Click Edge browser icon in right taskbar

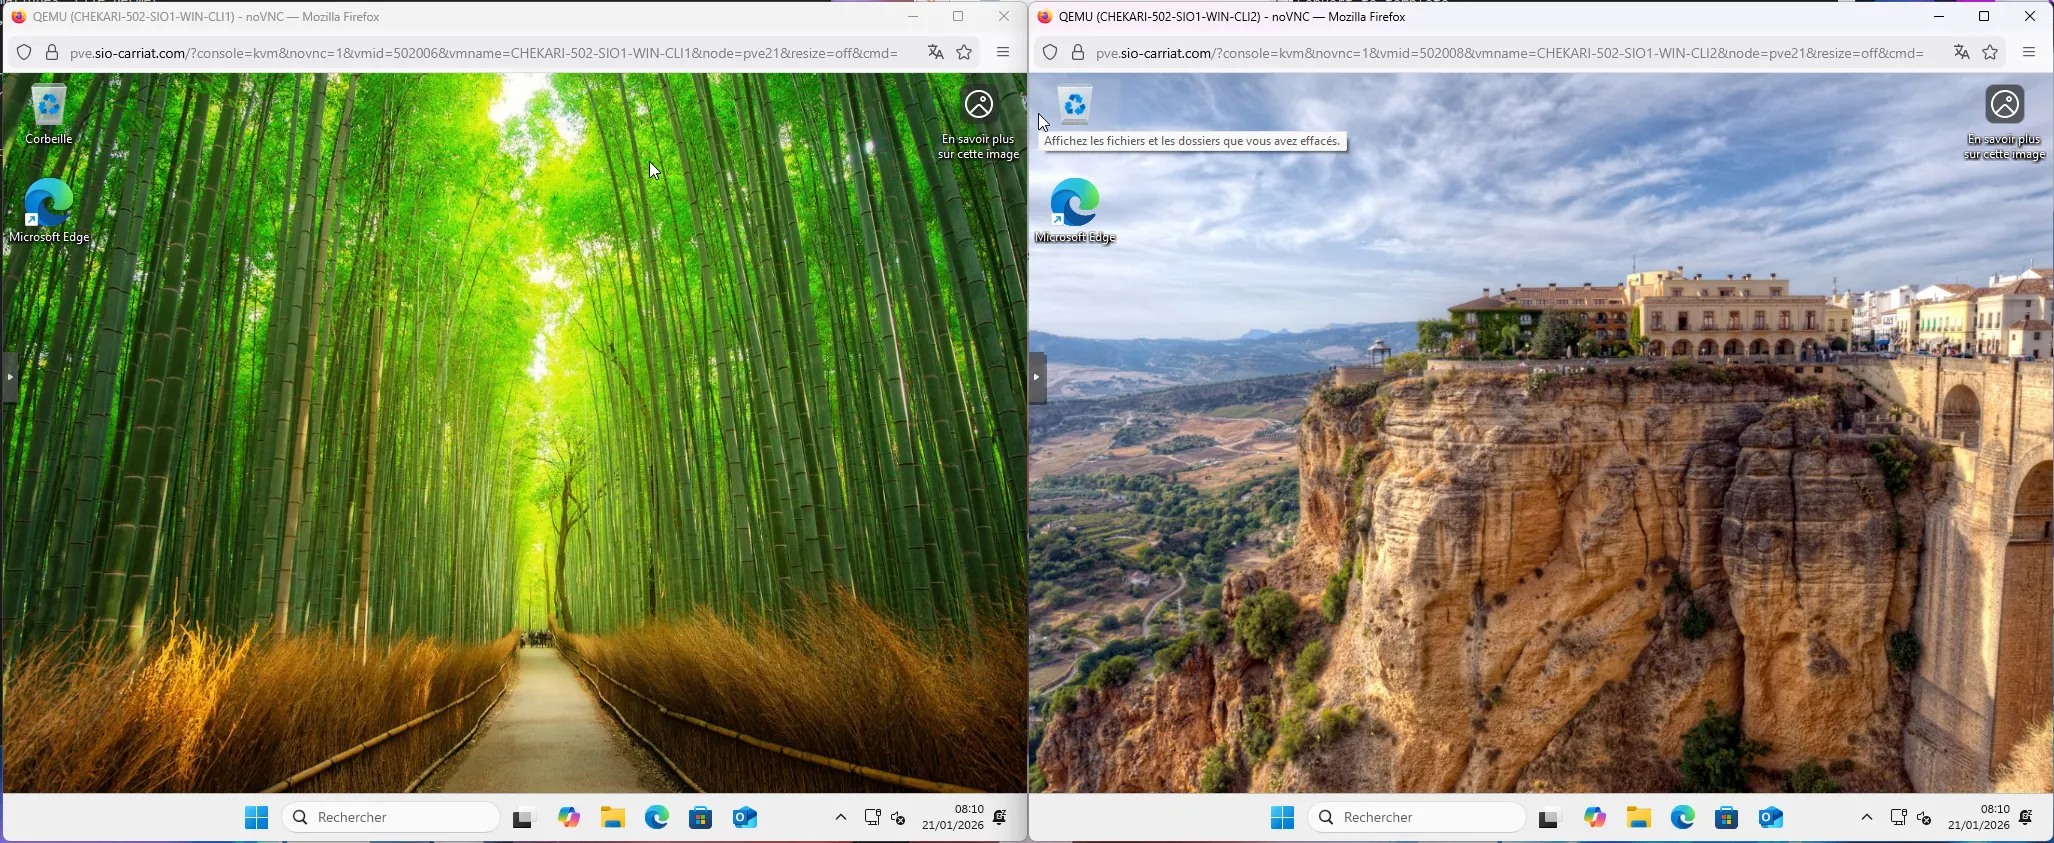[1682, 818]
